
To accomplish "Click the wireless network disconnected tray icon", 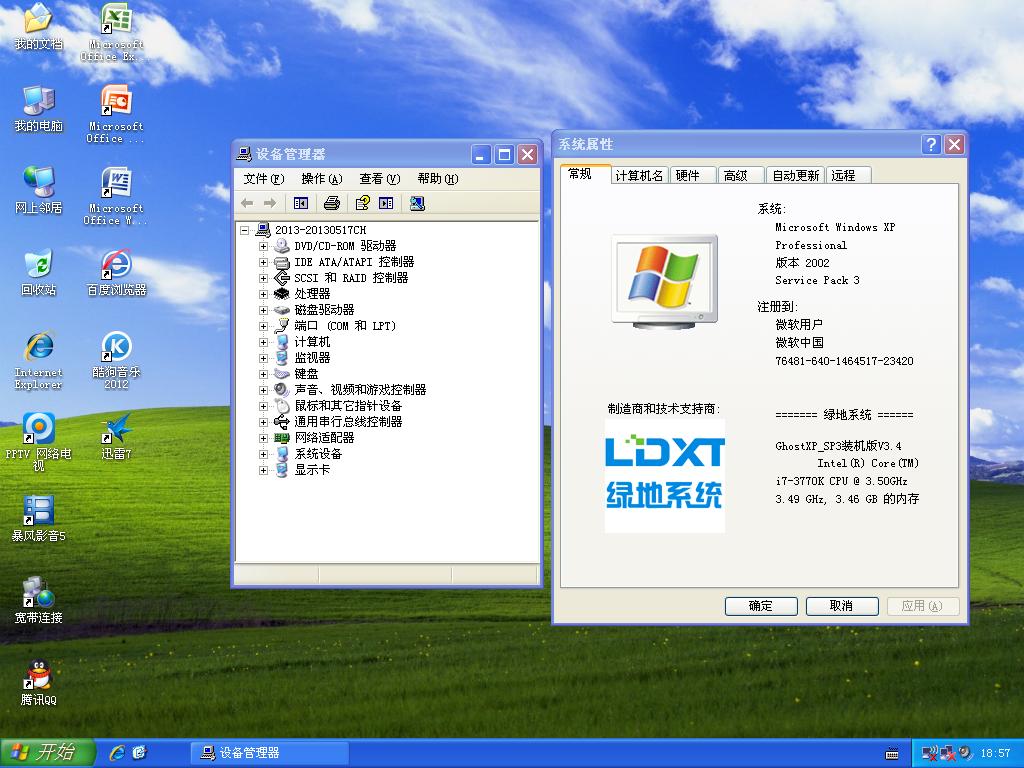I will tap(929, 754).
